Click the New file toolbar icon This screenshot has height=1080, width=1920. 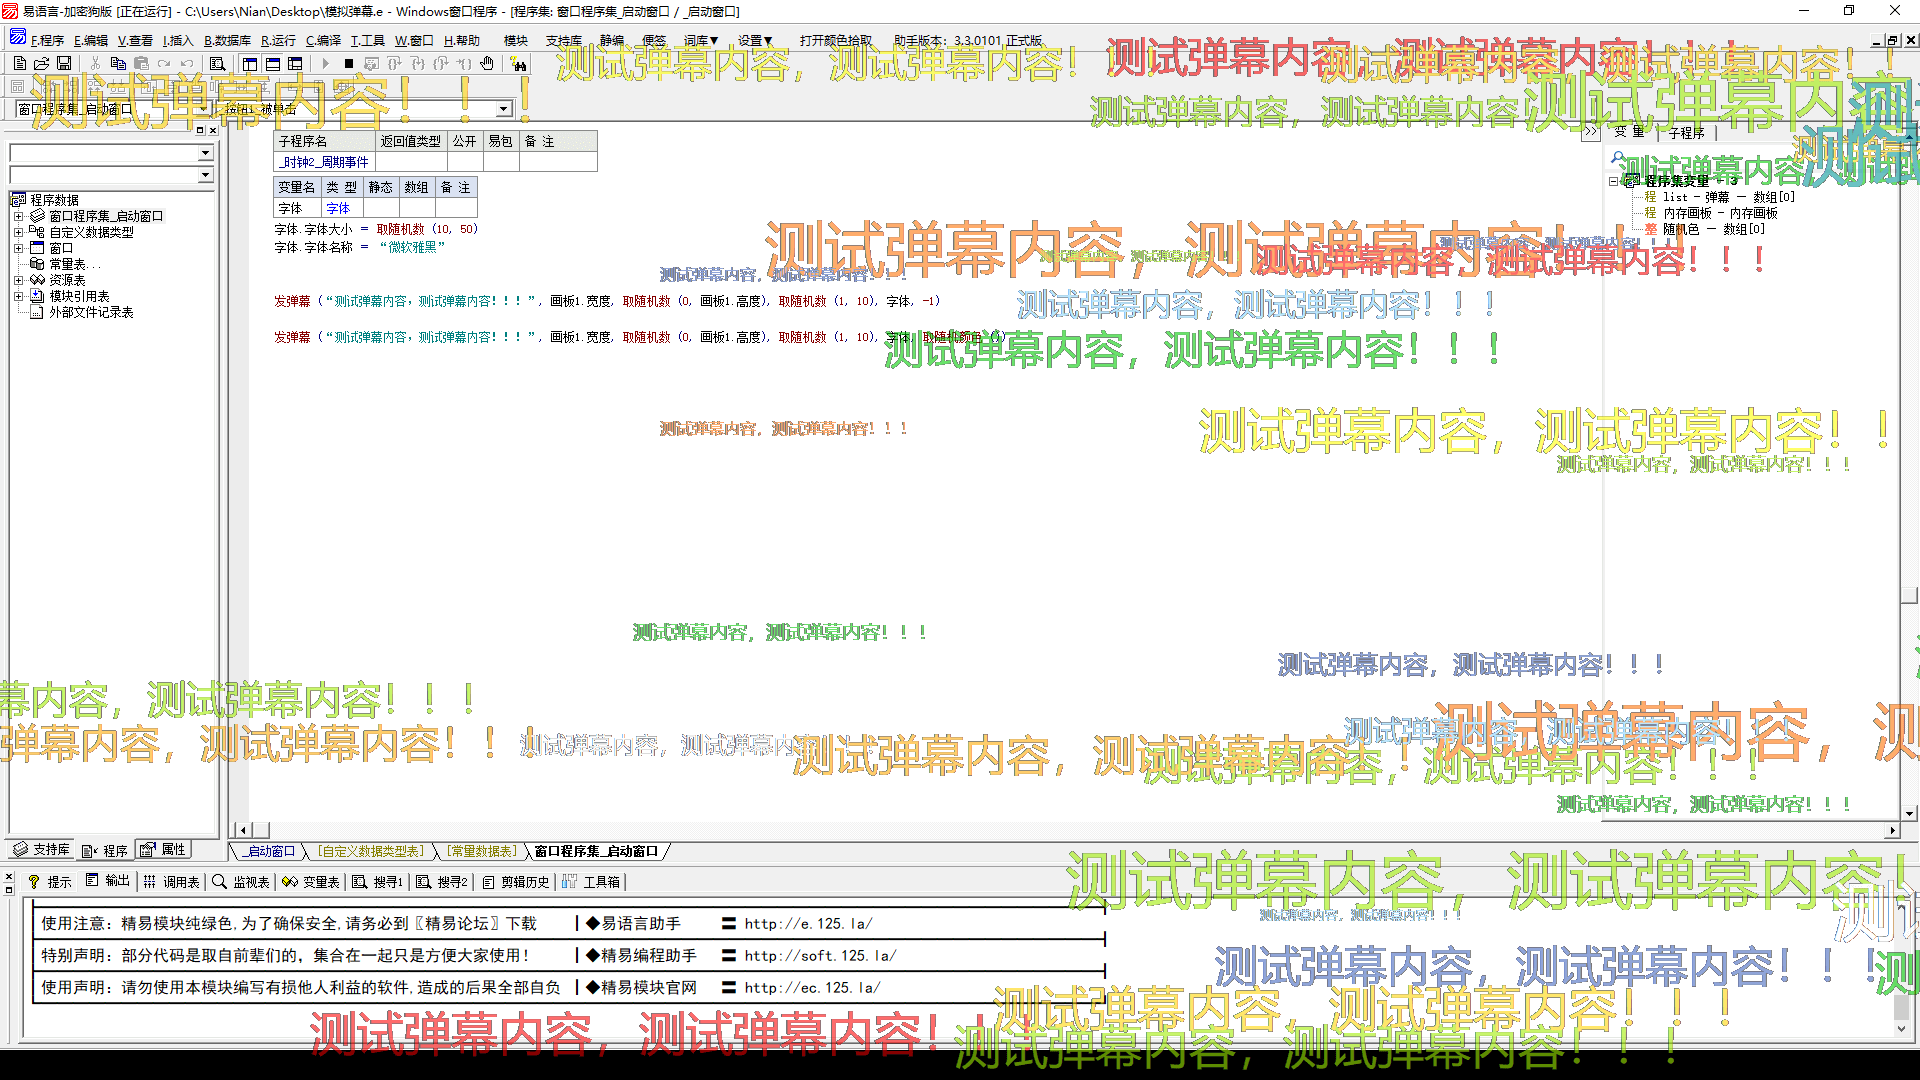tap(19, 63)
